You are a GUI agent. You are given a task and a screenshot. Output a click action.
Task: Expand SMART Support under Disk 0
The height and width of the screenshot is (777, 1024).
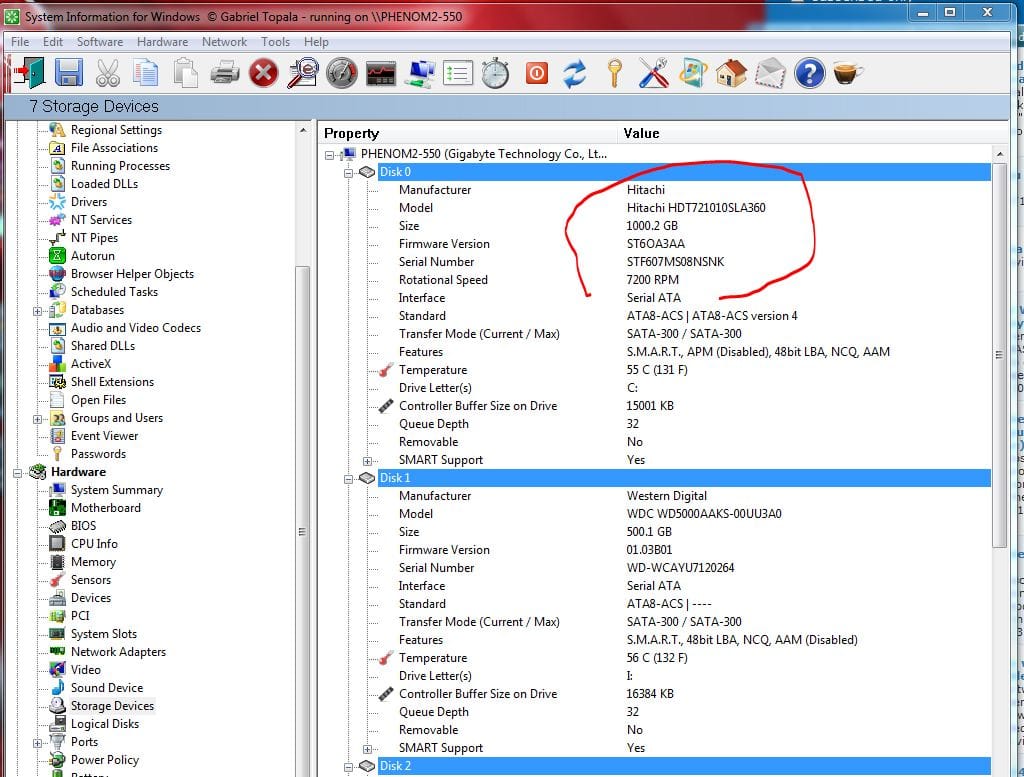click(367, 461)
